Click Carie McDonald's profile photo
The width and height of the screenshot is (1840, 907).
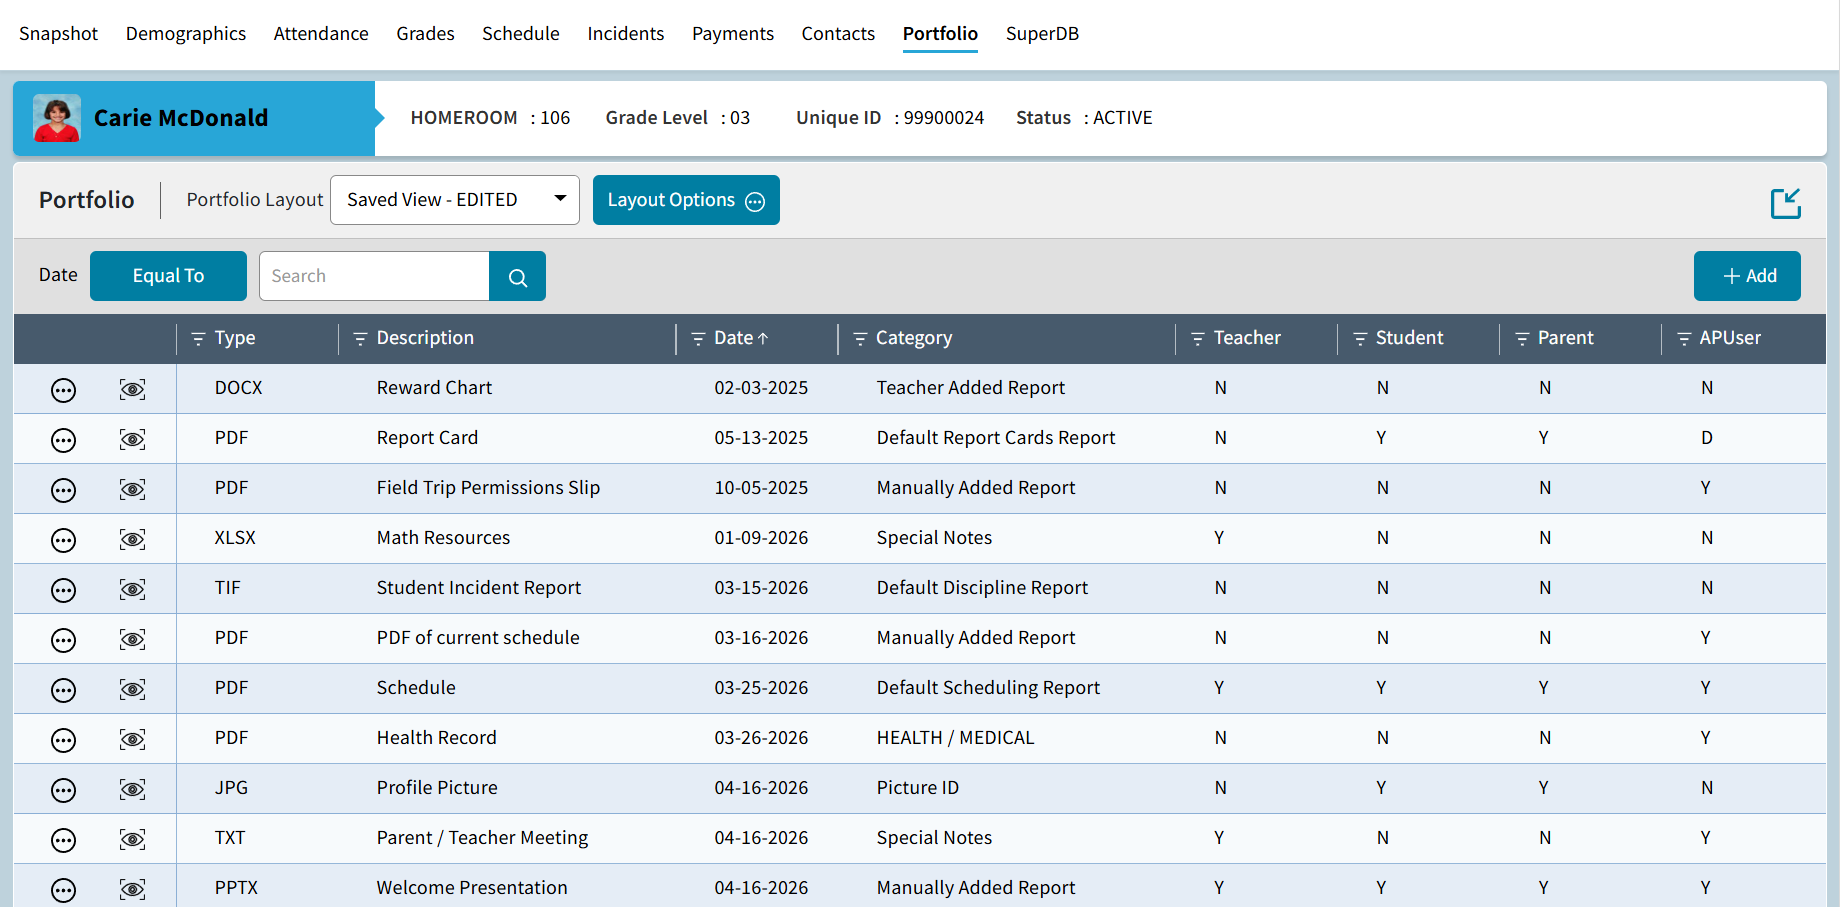[57, 117]
